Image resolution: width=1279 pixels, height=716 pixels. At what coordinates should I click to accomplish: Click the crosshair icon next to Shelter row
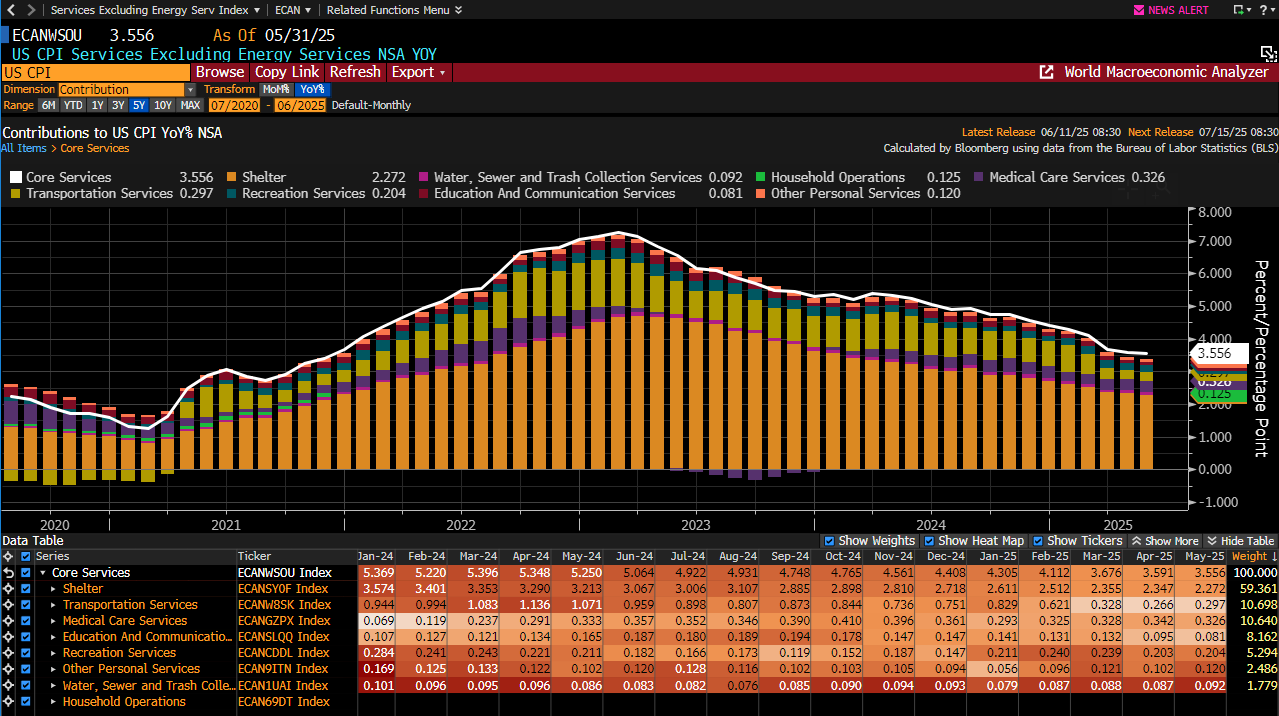(x=9, y=589)
